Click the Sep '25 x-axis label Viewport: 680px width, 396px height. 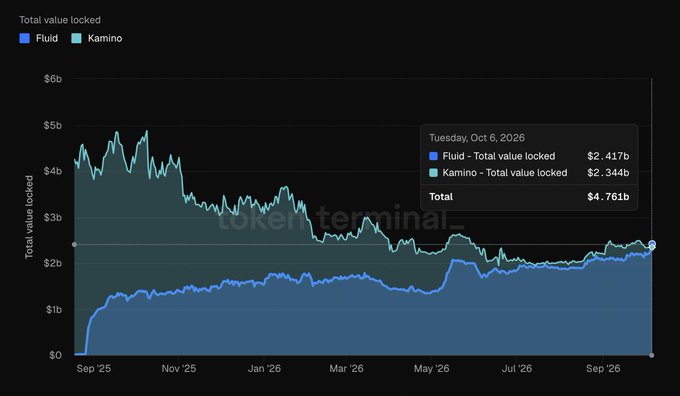[94, 369]
